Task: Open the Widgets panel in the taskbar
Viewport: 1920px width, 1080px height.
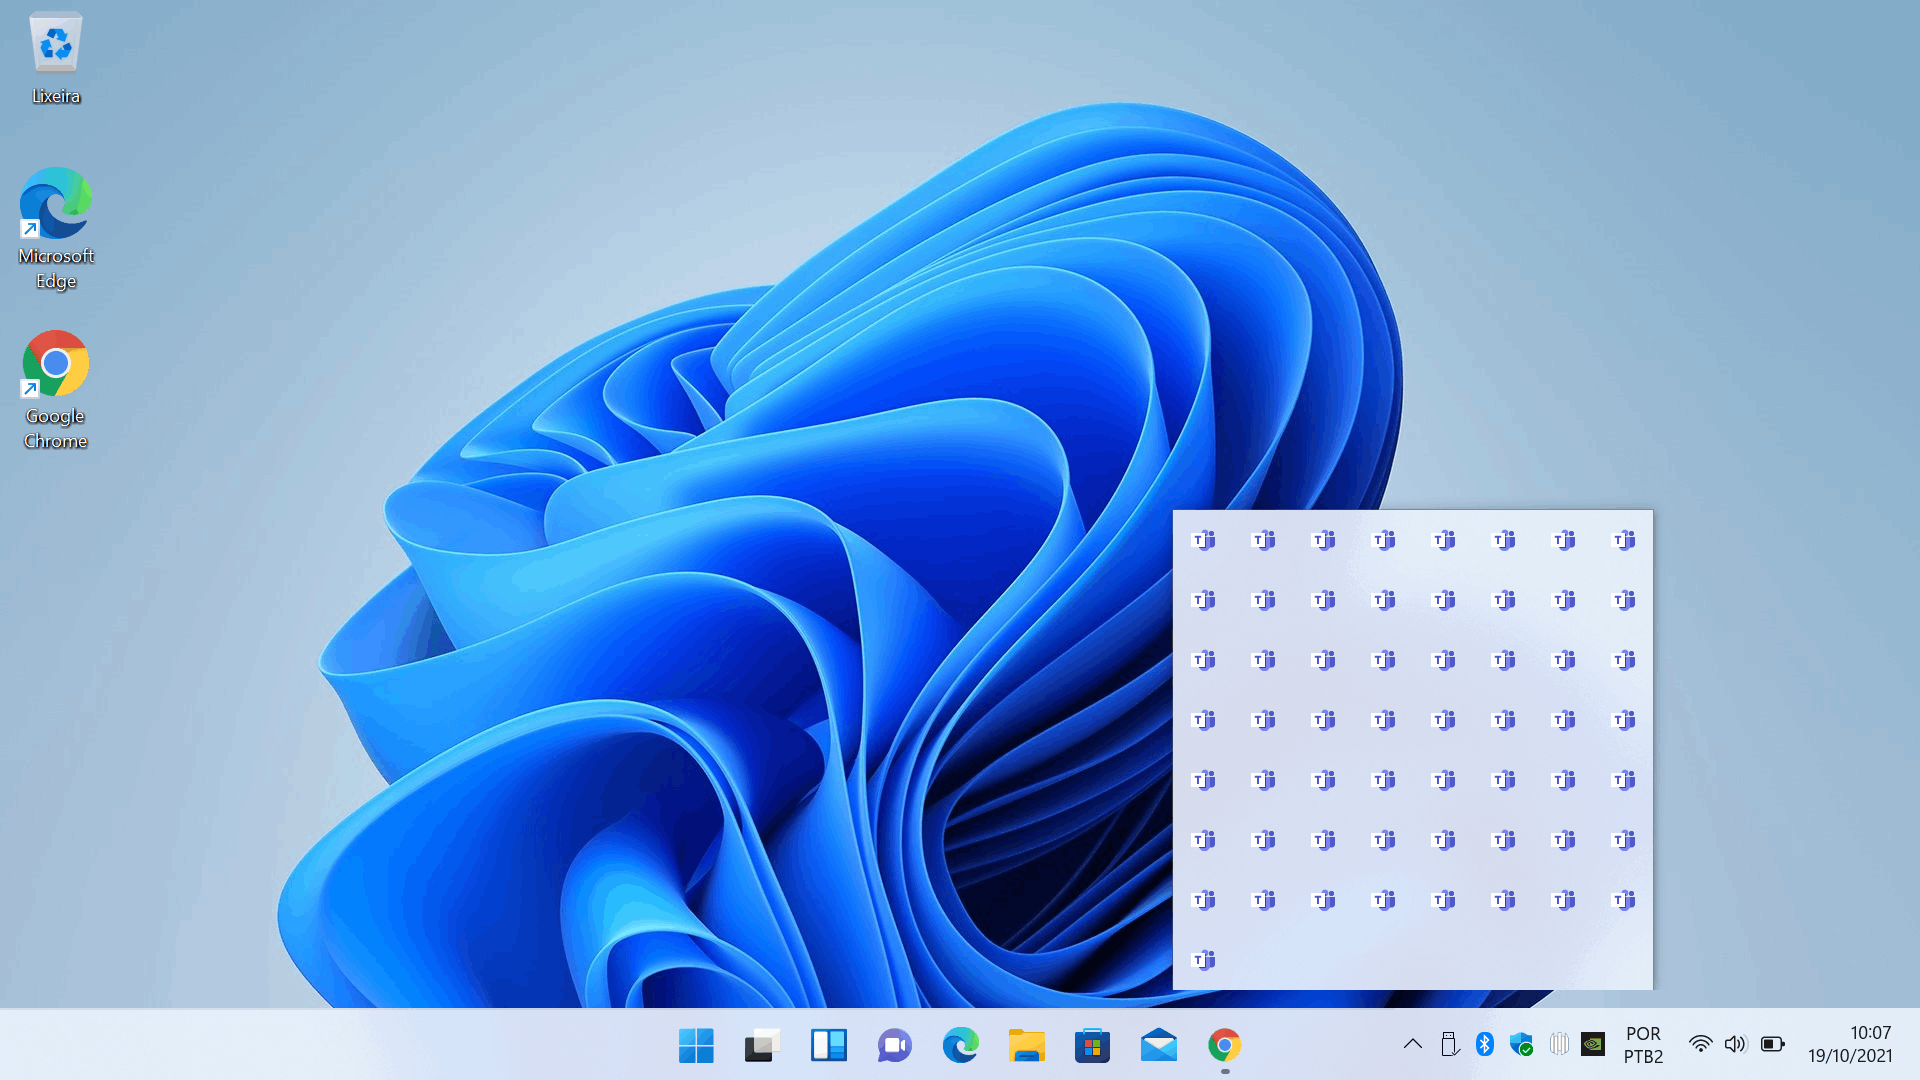Action: tap(828, 1045)
